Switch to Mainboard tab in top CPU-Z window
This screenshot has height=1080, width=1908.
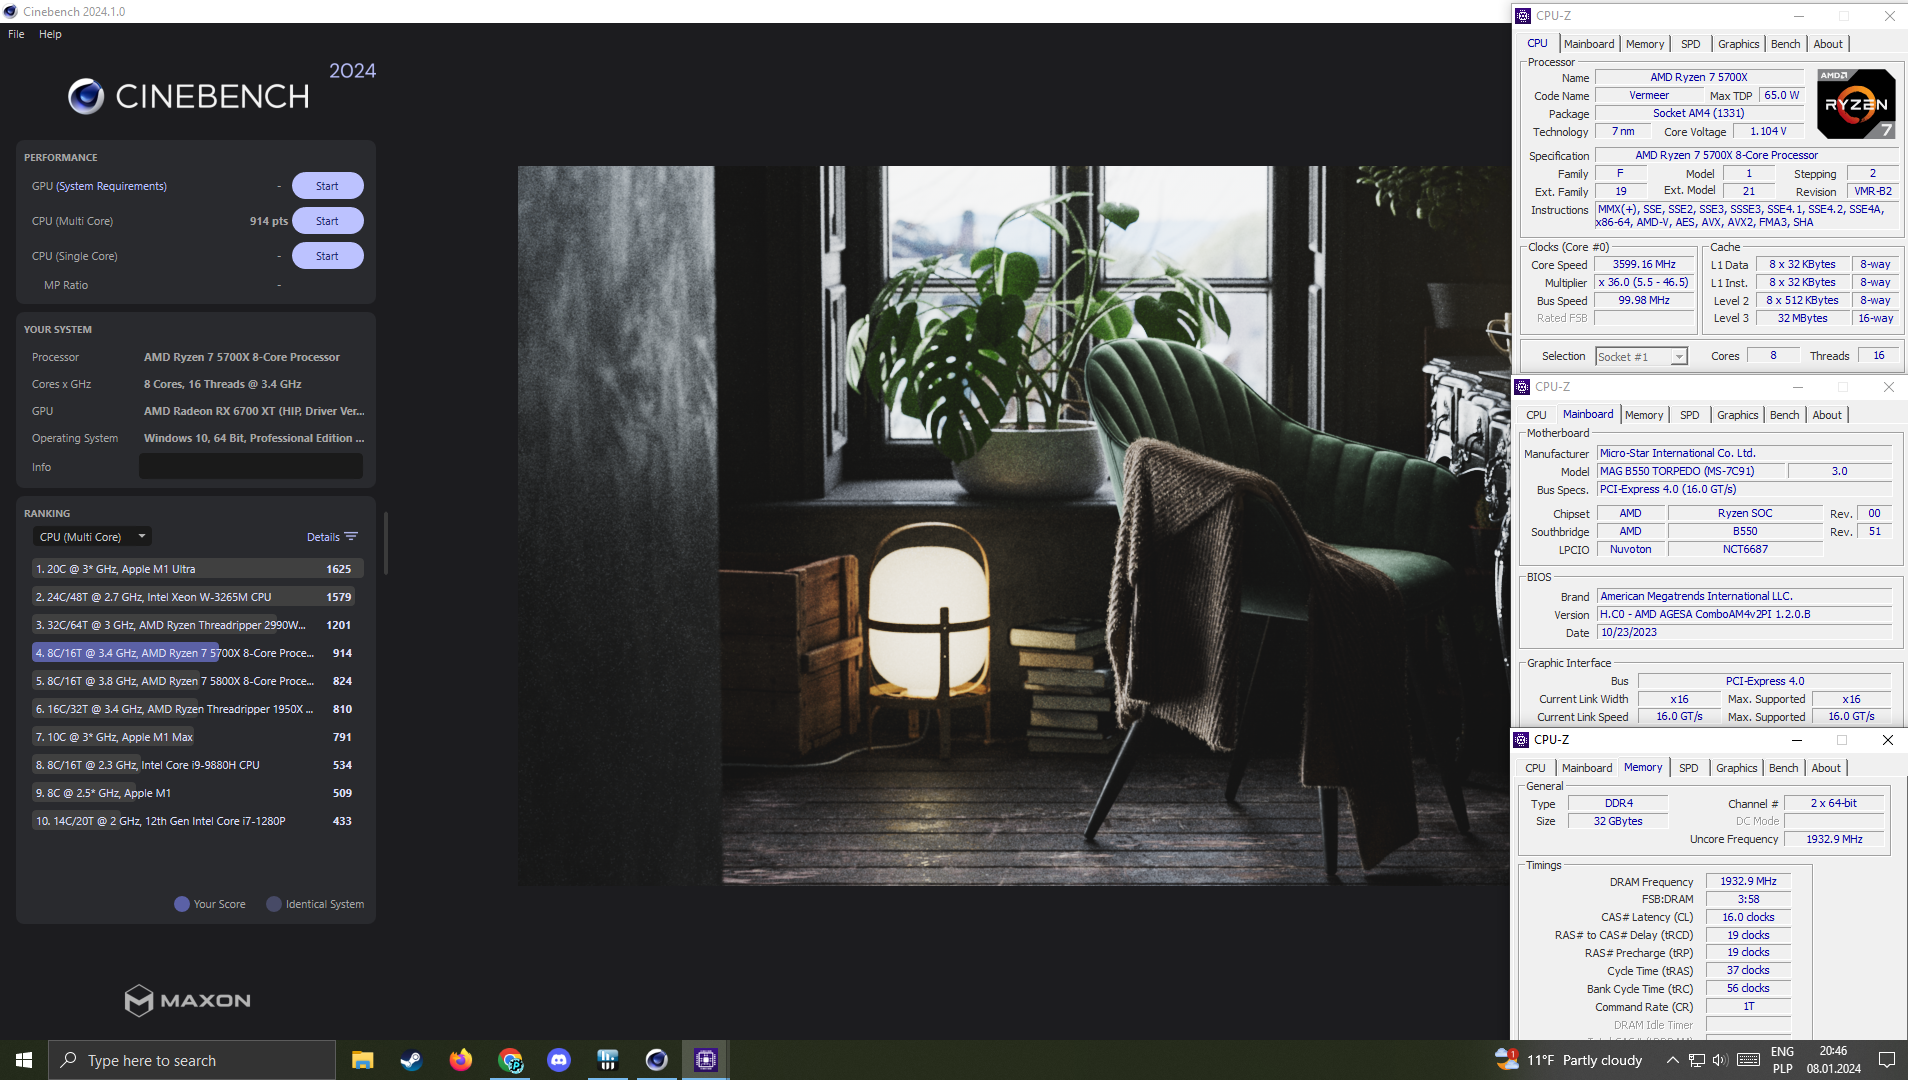[1588, 44]
